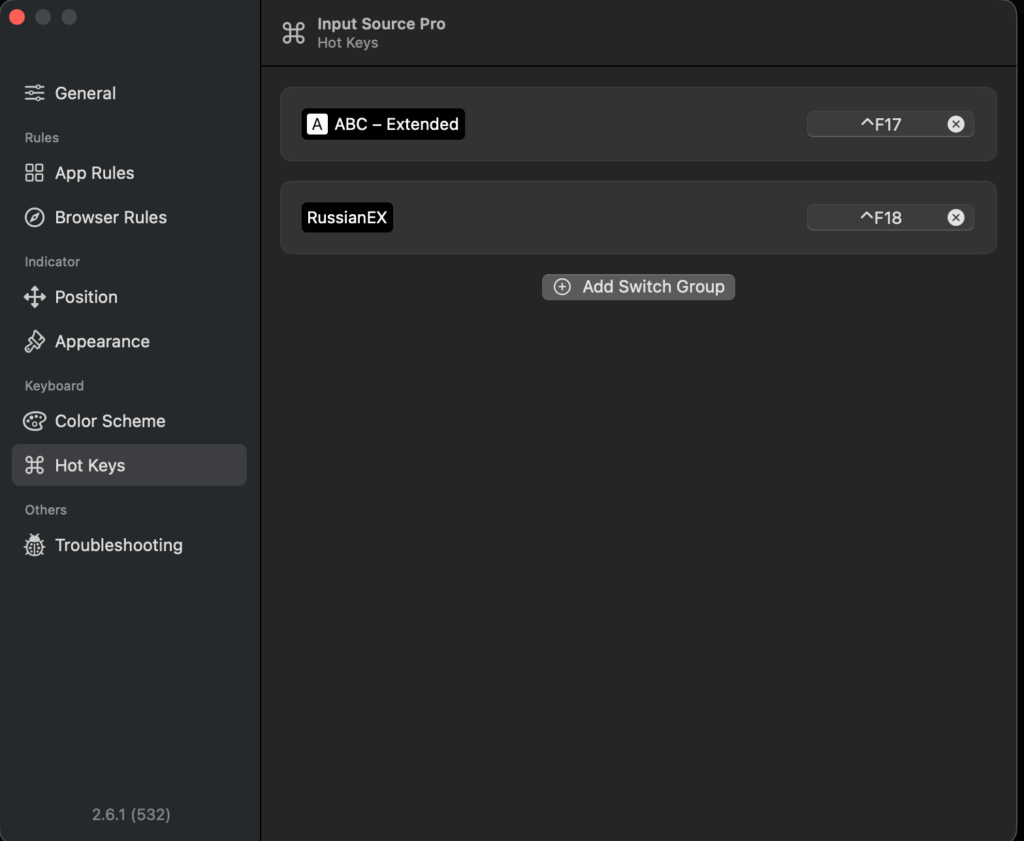This screenshot has width=1024, height=841.
Task: Click the red close window button
Action: (x=17, y=17)
